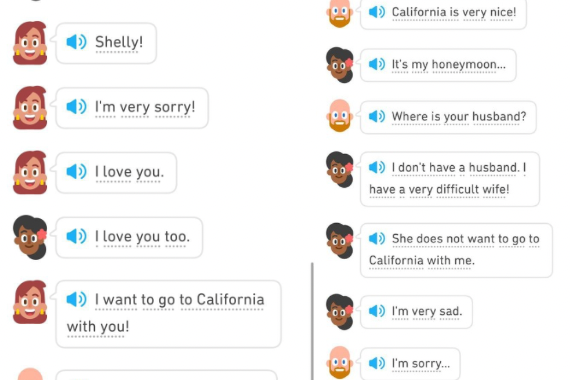Play audio for "I'm very sorry!"
The height and width of the screenshot is (380, 570).
[76, 107]
